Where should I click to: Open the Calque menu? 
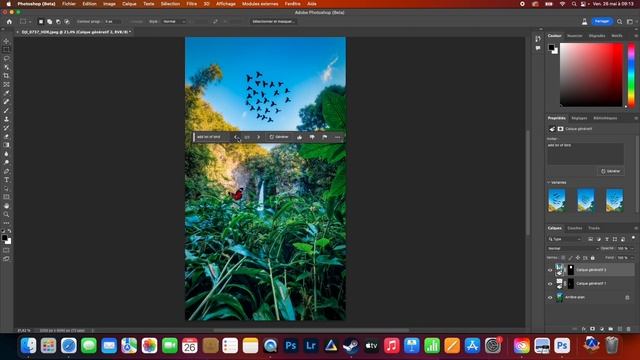[x=129, y=4]
